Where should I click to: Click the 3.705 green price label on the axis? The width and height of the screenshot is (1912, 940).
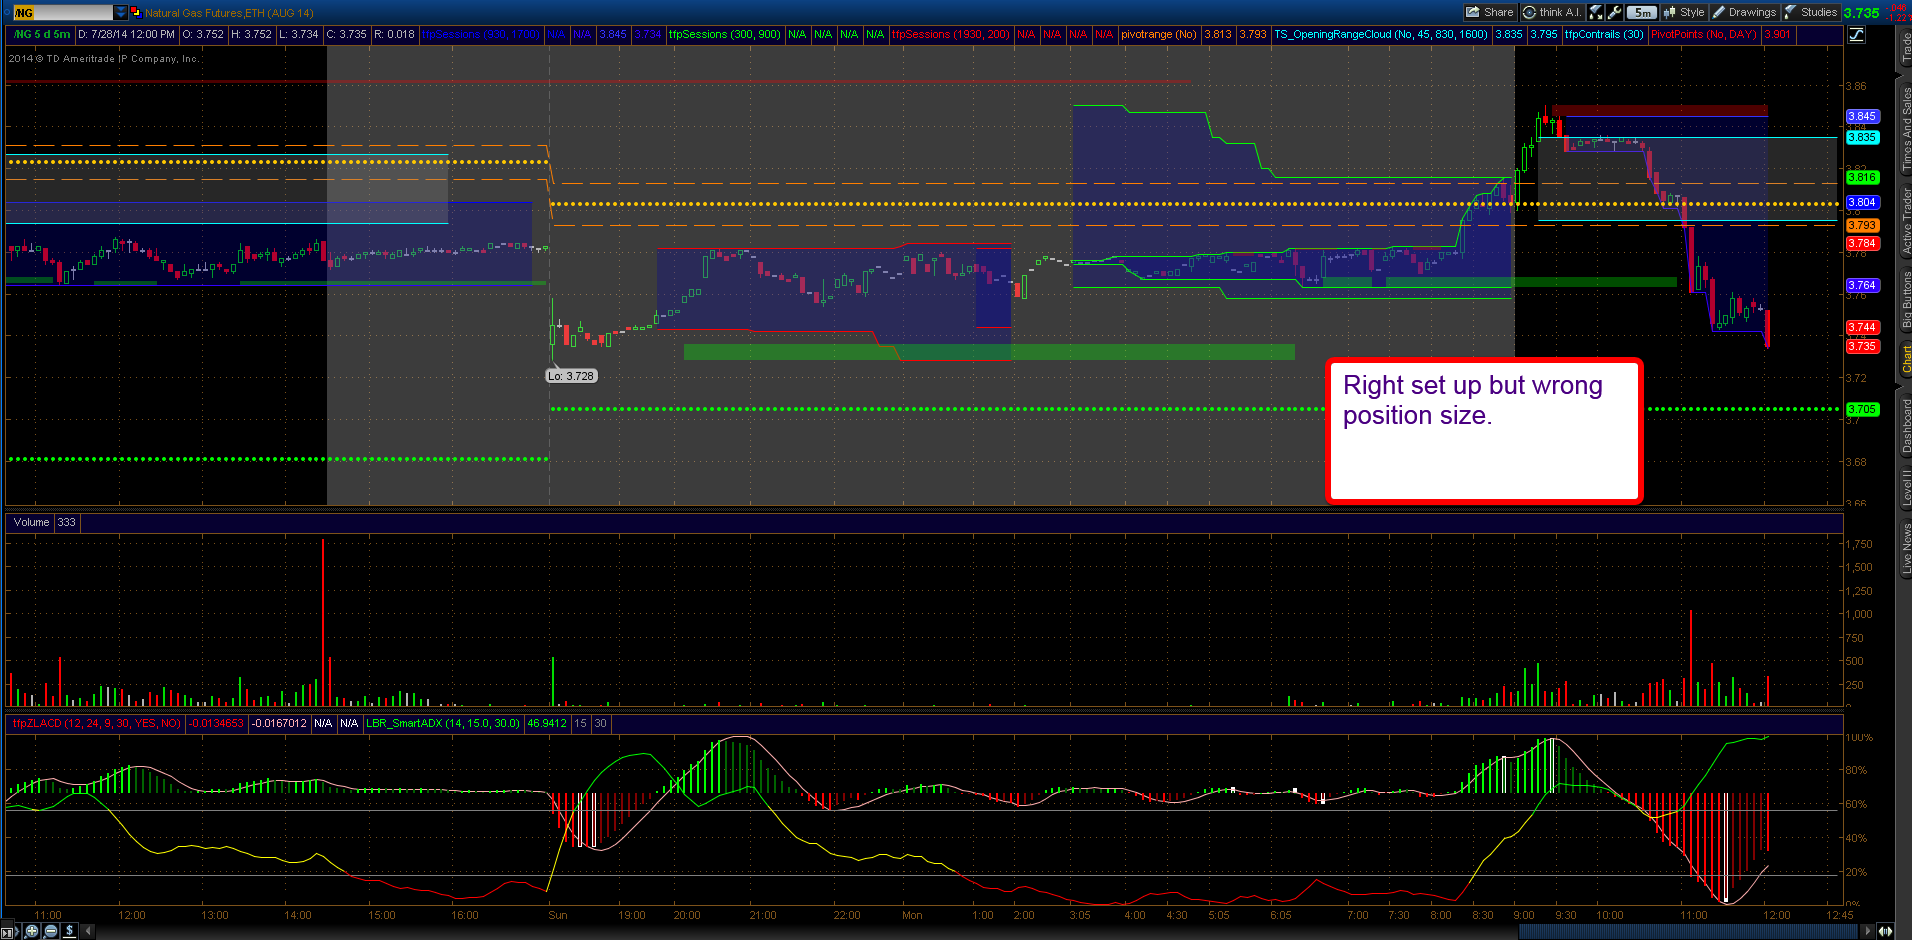coord(1862,410)
